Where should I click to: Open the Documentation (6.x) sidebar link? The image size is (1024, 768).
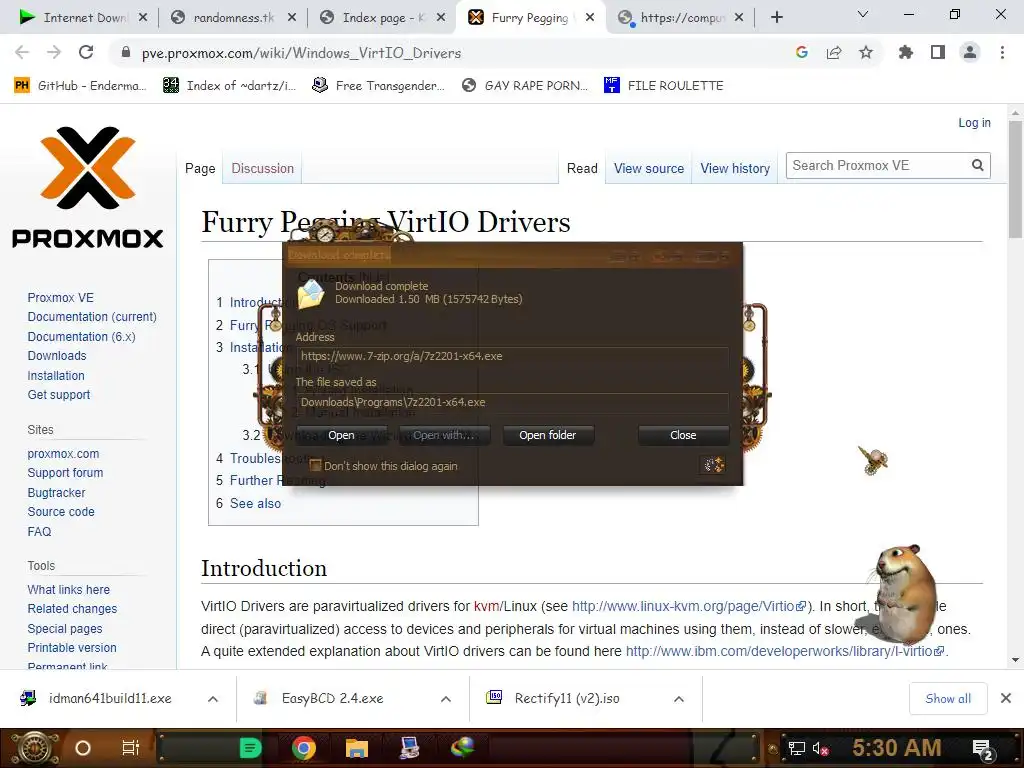(82, 336)
